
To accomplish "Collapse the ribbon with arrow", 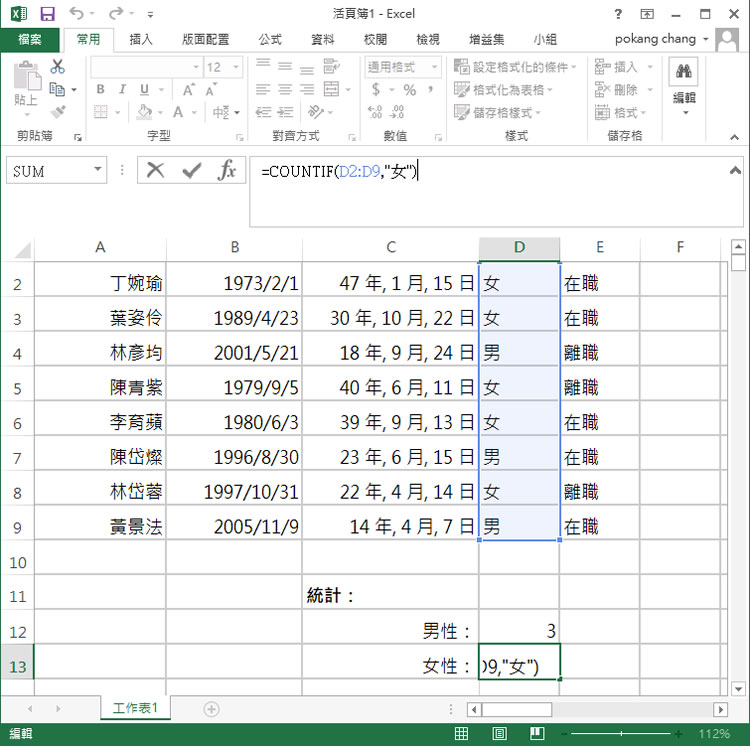I will click(734, 137).
